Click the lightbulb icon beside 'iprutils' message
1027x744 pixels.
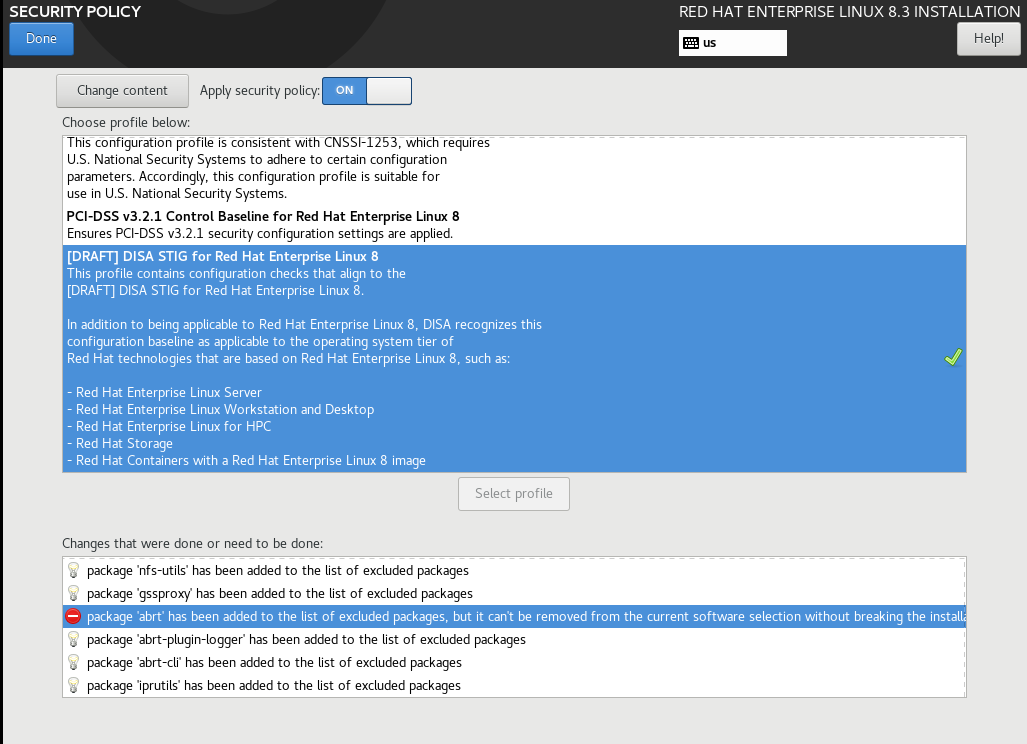point(73,685)
